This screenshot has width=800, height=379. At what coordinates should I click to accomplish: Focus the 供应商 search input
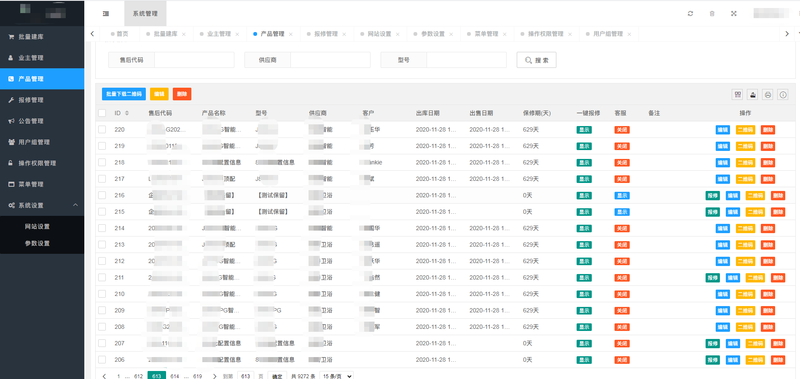[331, 60]
